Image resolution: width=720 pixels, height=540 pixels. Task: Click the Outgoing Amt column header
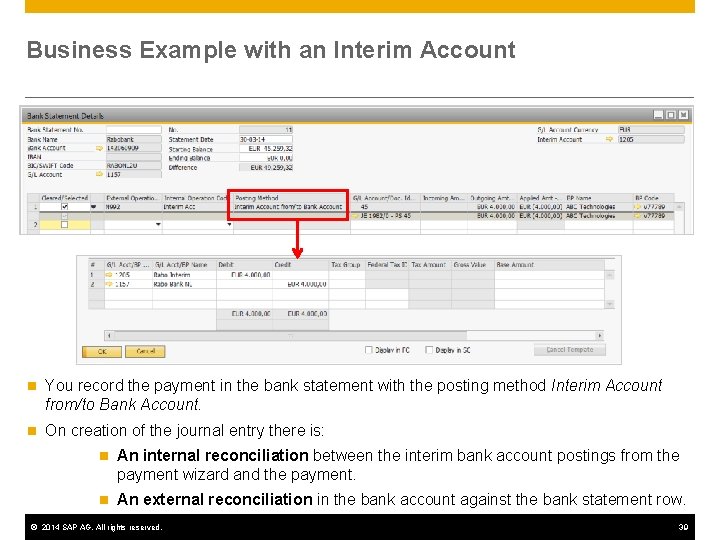point(492,198)
